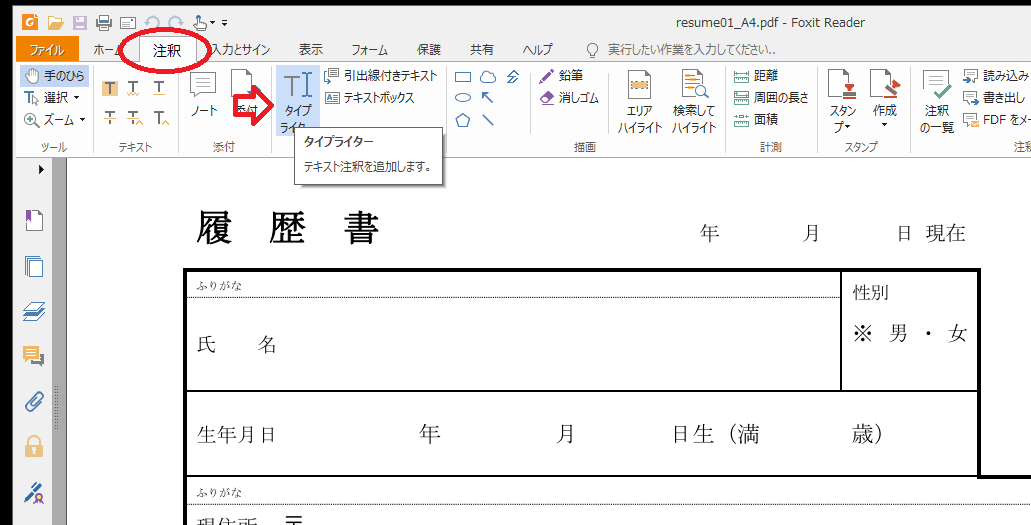Open the touch mode dropdown arrow
The image size is (1031, 525).
pos(213,24)
